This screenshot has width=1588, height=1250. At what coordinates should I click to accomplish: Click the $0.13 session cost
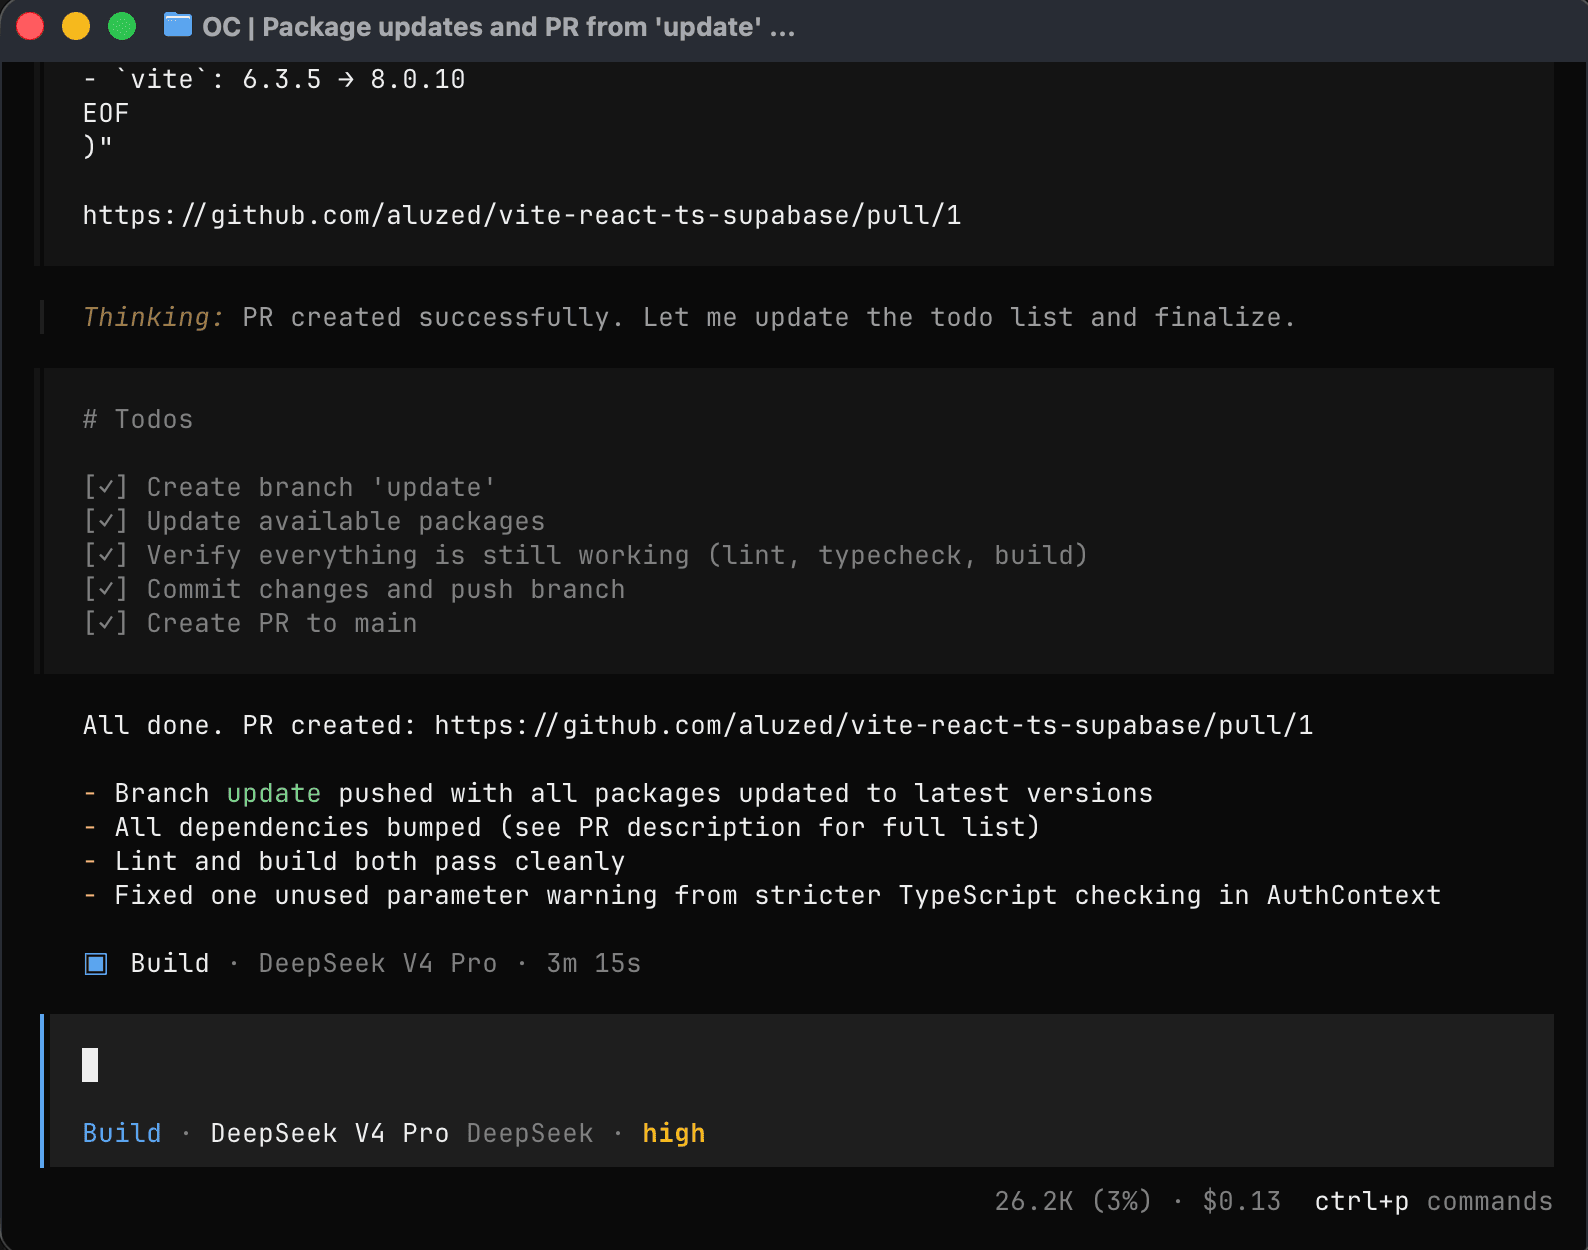click(1241, 1201)
